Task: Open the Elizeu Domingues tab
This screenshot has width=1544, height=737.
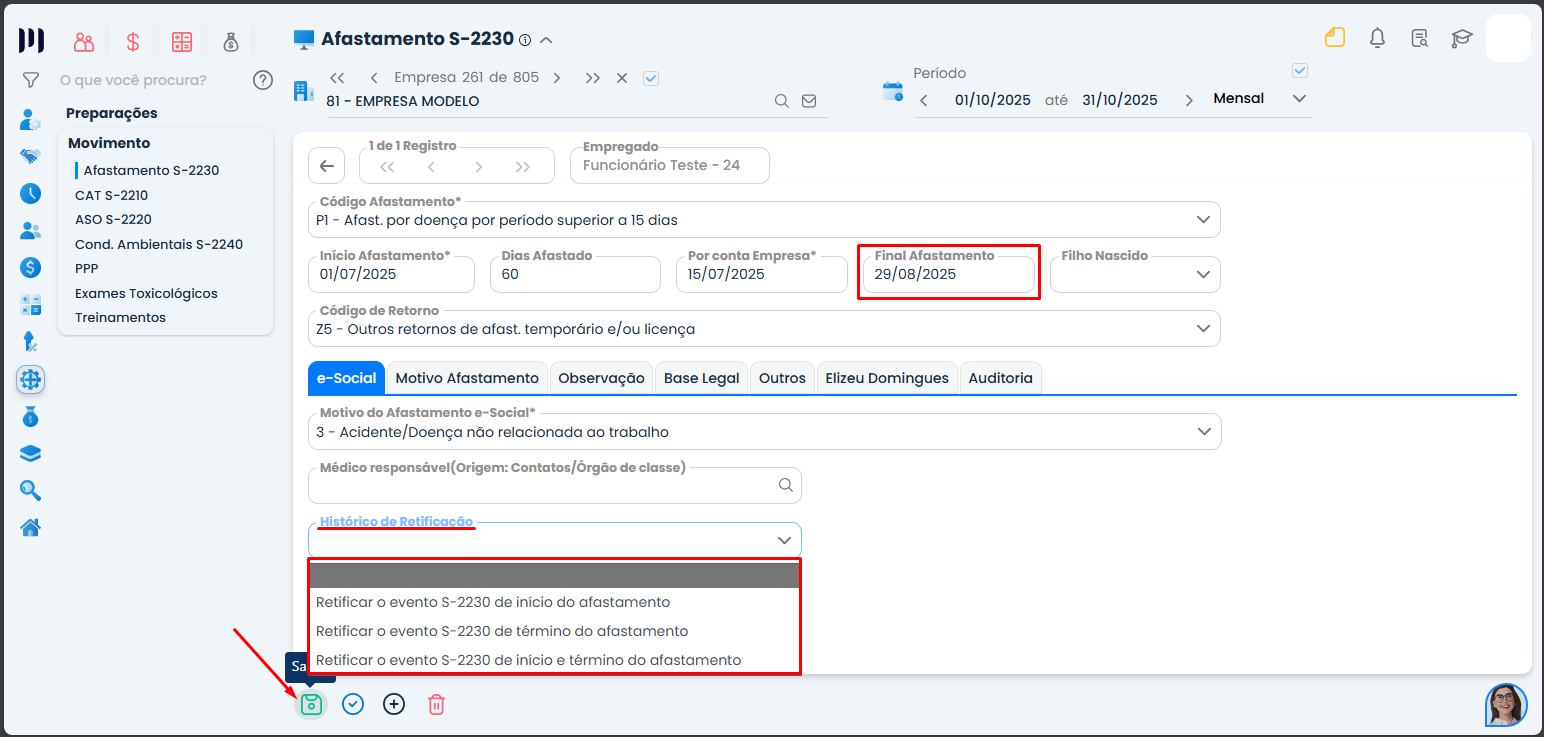Action: click(x=887, y=378)
